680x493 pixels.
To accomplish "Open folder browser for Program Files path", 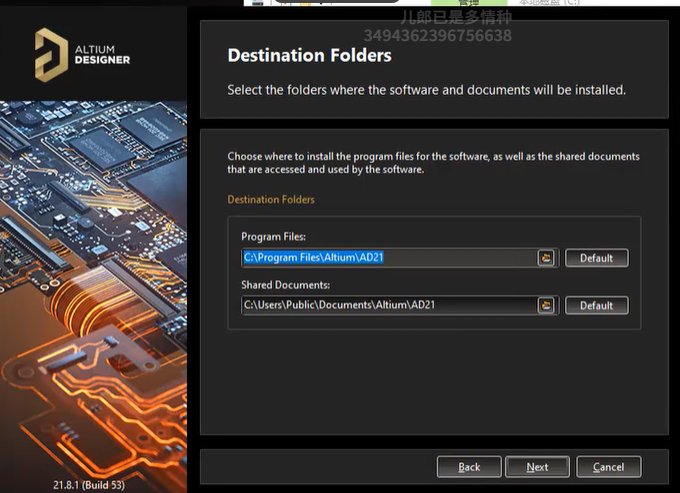I will (x=546, y=258).
